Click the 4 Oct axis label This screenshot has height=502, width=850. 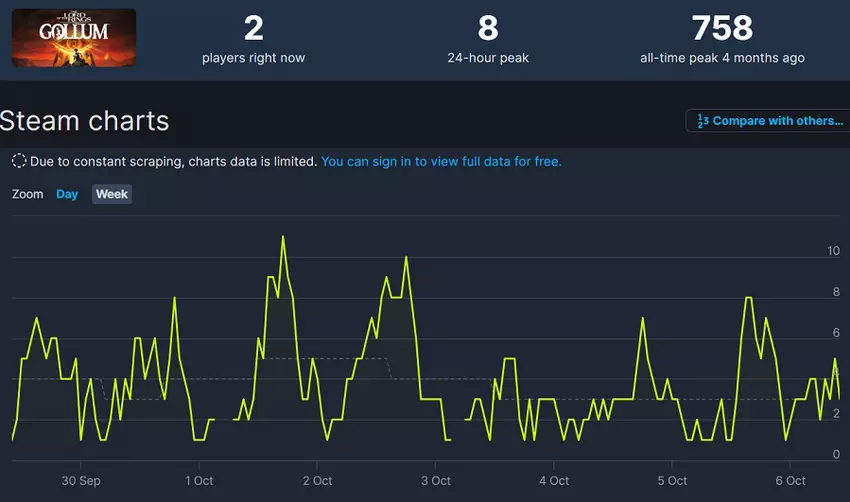[553, 481]
